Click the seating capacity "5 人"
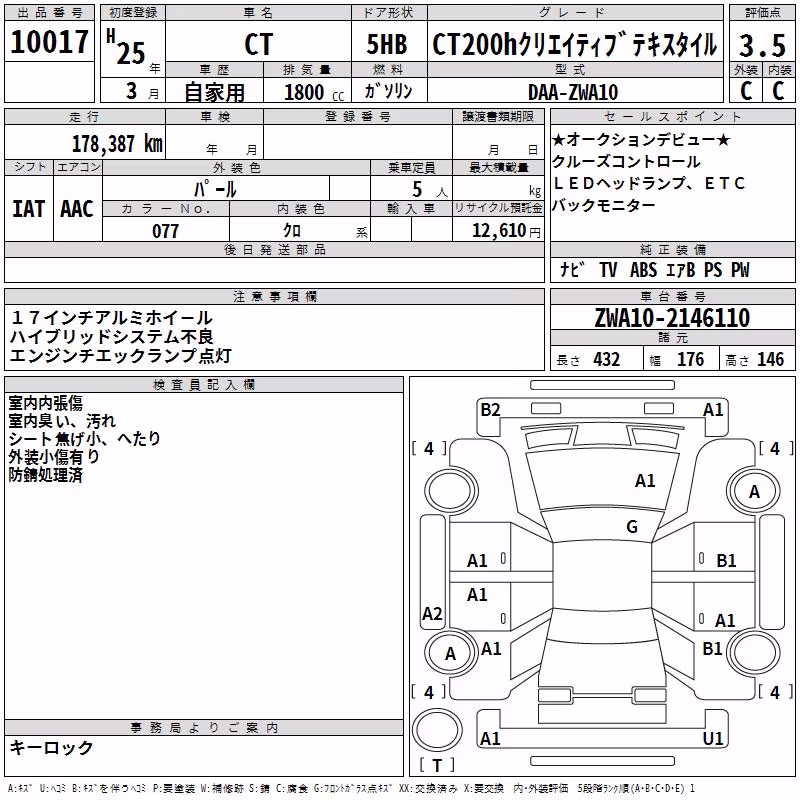 [x=430, y=189]
